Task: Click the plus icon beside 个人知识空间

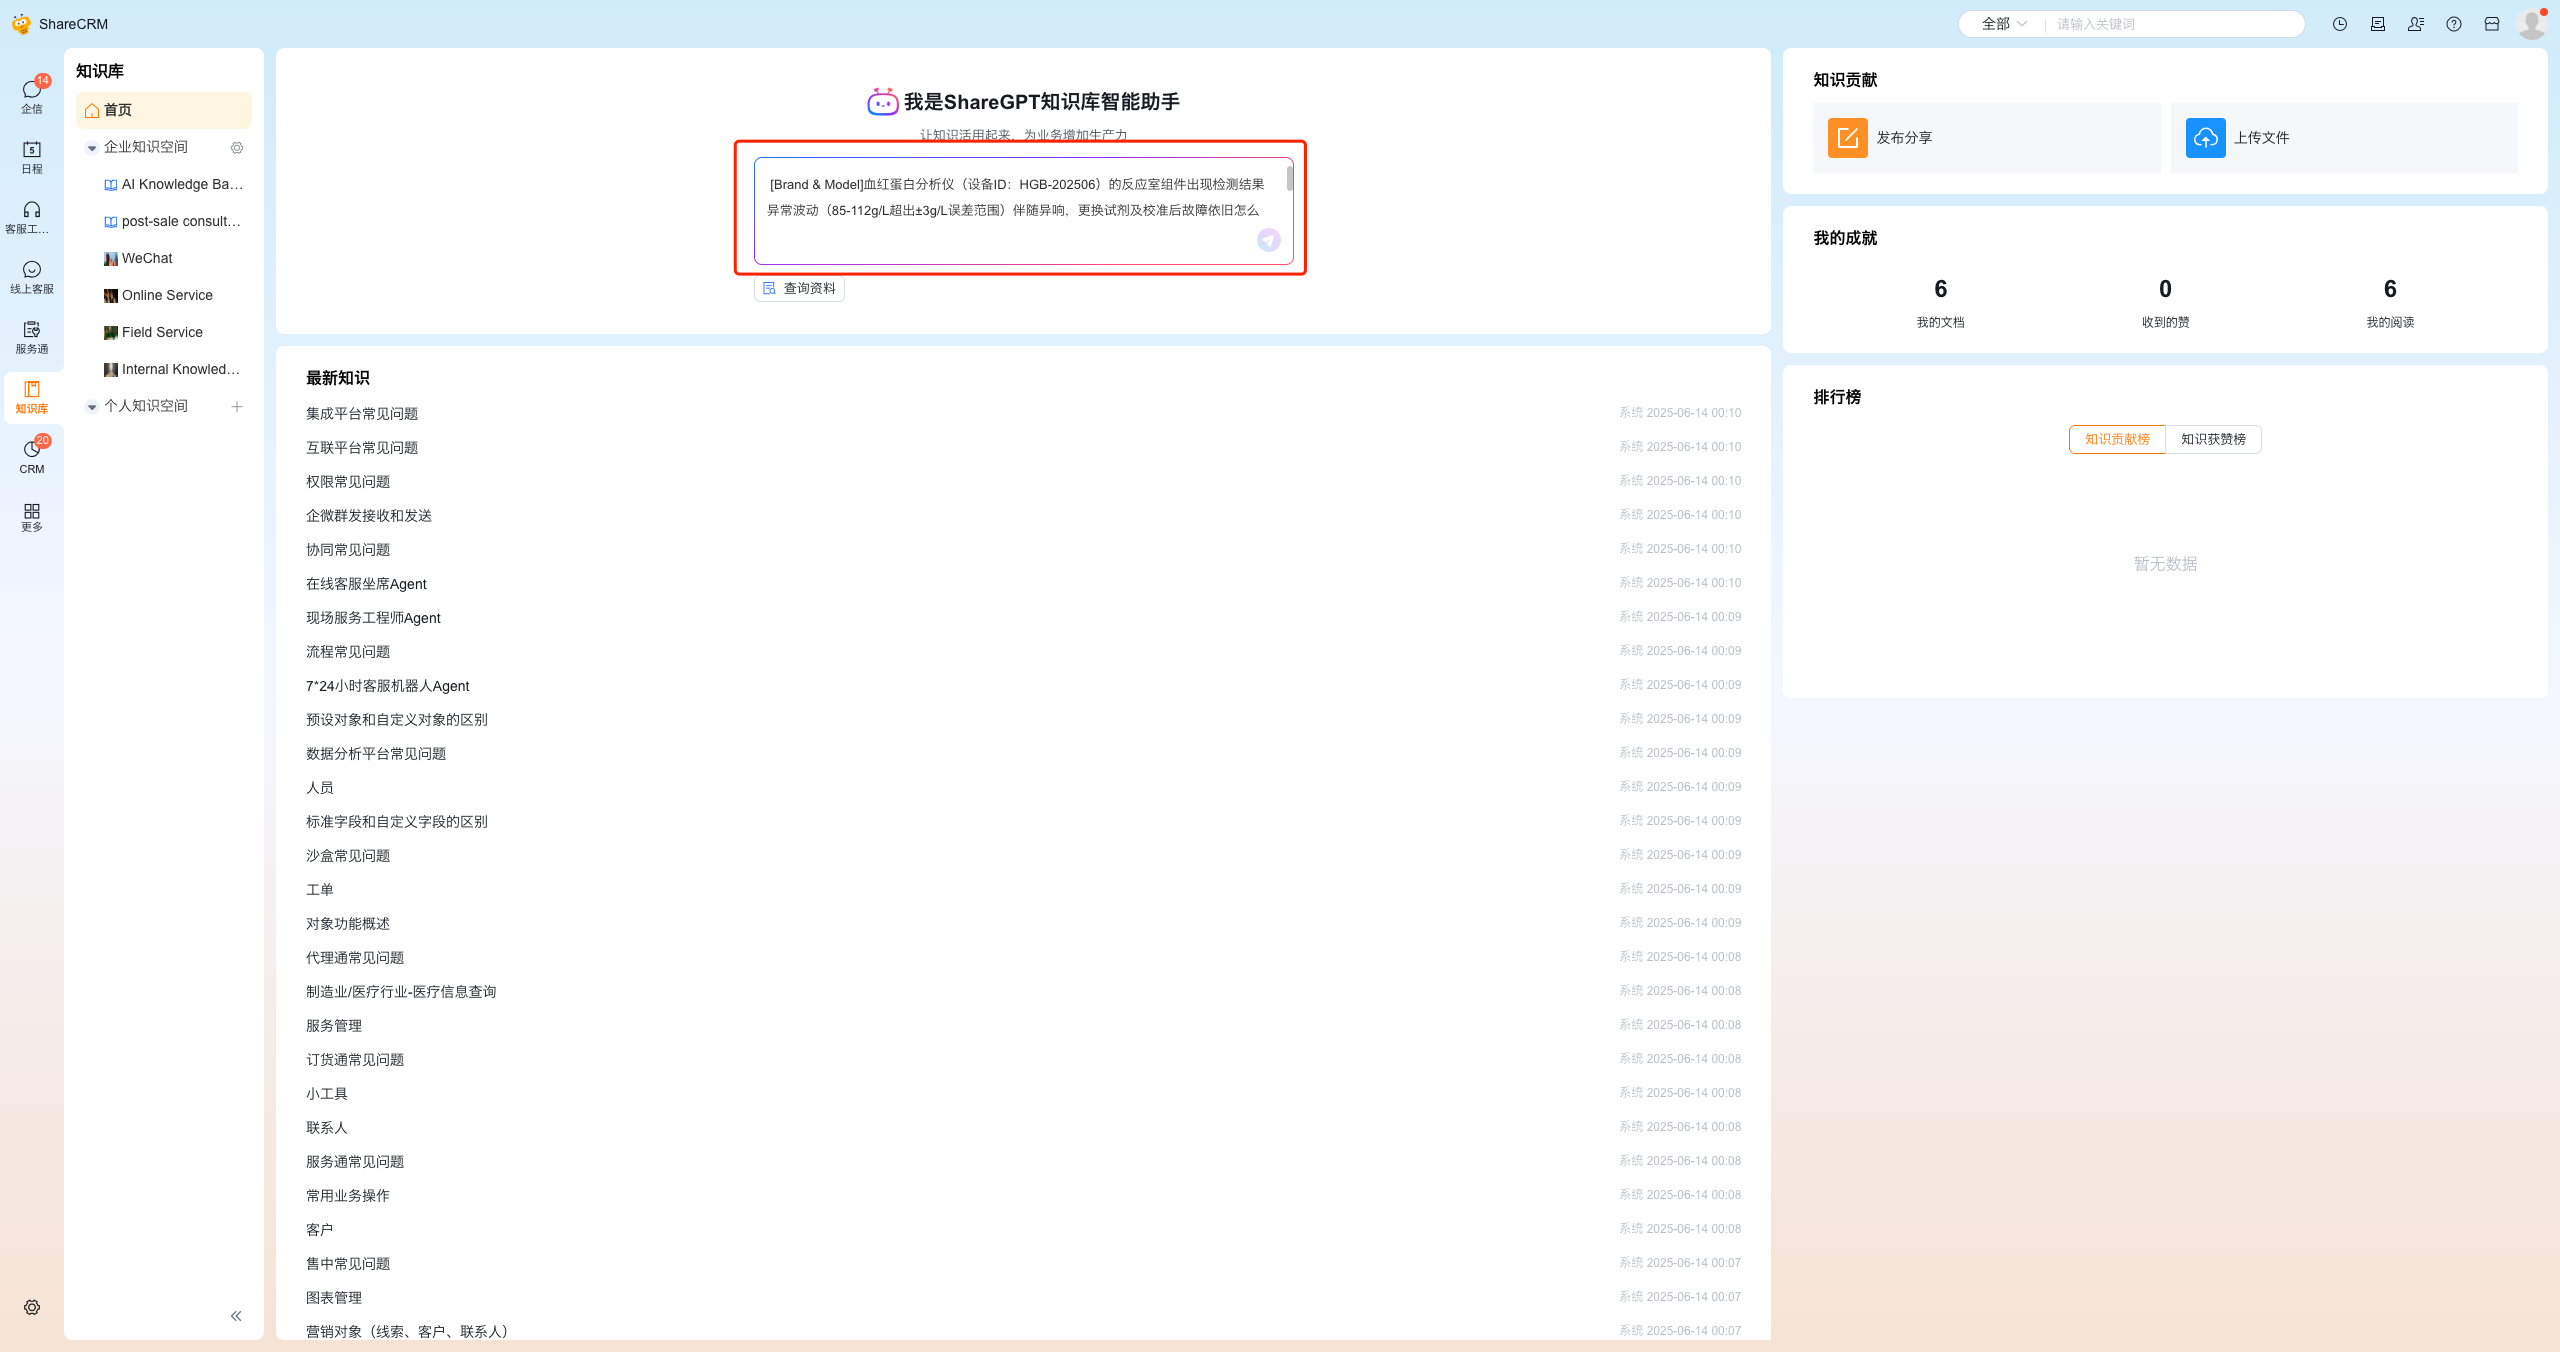Action: click(237, 406)
